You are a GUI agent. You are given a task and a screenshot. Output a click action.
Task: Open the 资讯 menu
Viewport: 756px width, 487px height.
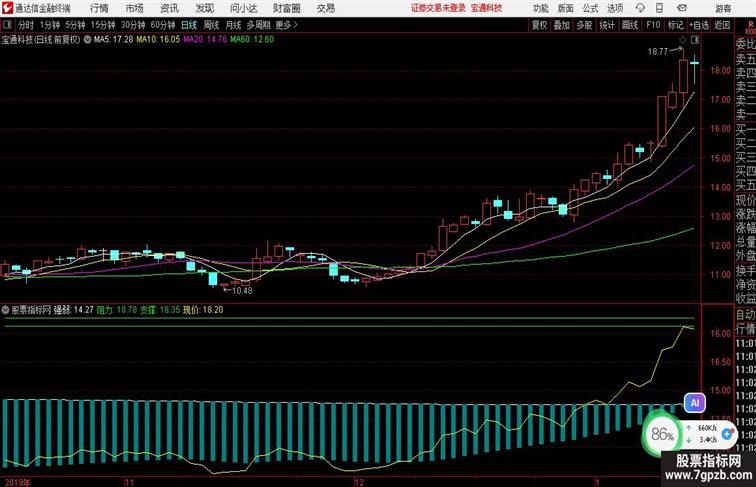pyautogui.click(x=169, y=8)
